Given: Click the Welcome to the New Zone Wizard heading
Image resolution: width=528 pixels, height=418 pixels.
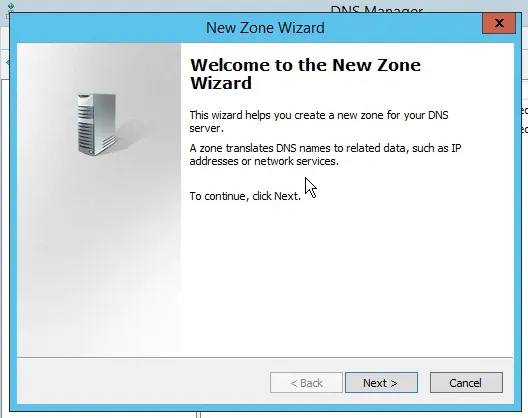Looking at the screenshot, I should click(305, 74).
